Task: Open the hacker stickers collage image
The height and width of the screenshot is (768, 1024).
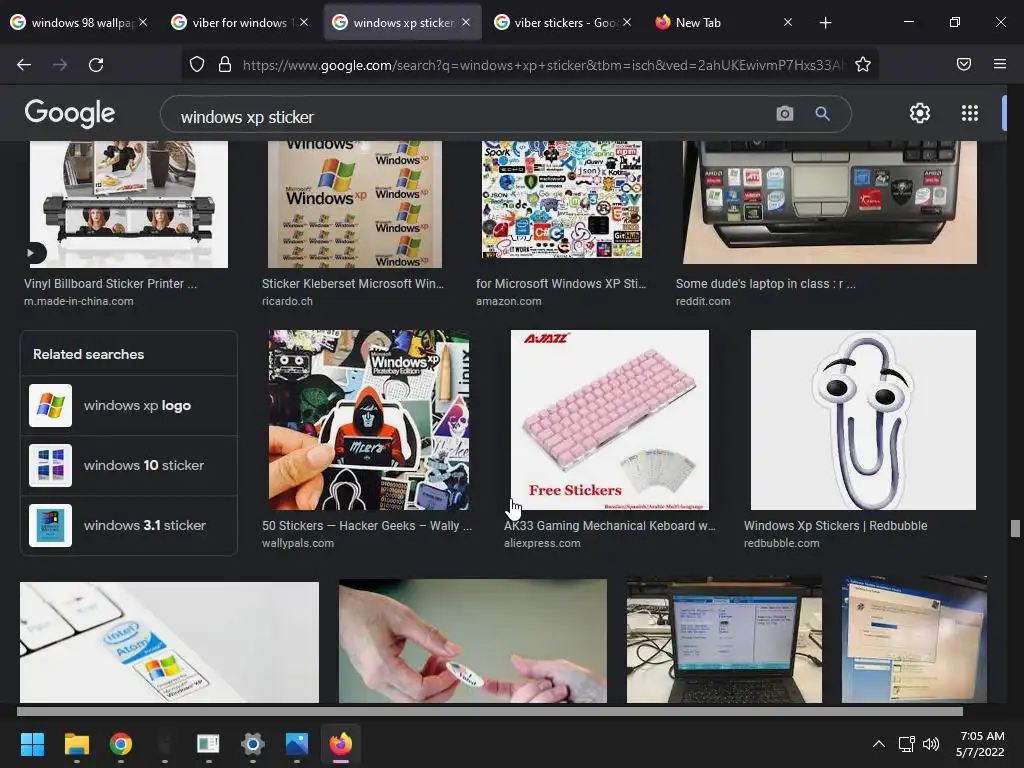Action: click(x=369, y=420)
